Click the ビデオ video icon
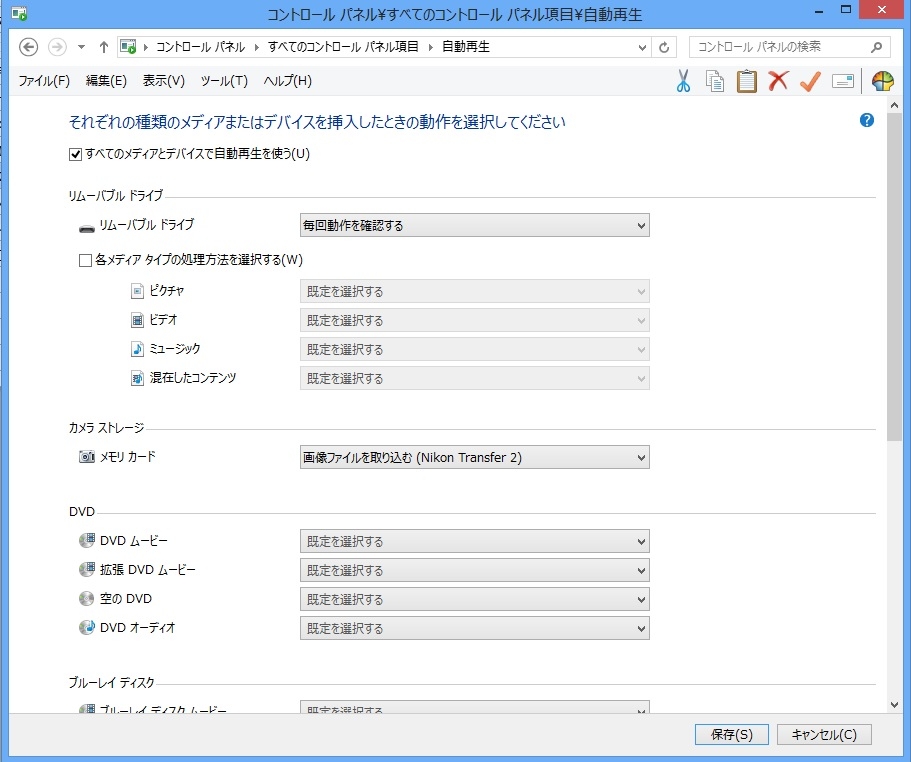 tap(137, 320)
